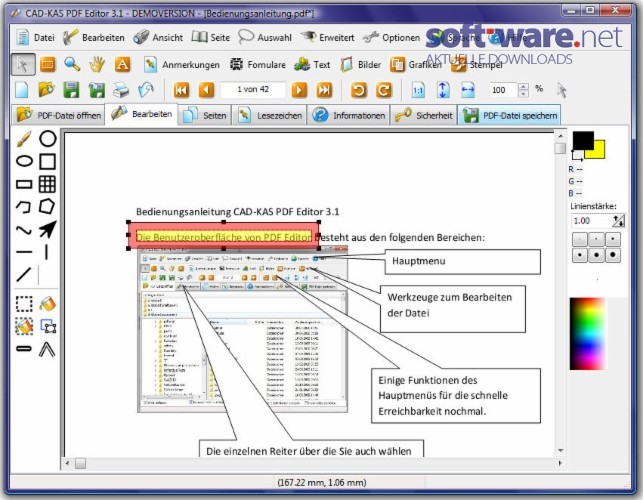Click the zoom percentage field
Image resolution: width=643 pixels, height=500 pixels.
pos(503,90)
